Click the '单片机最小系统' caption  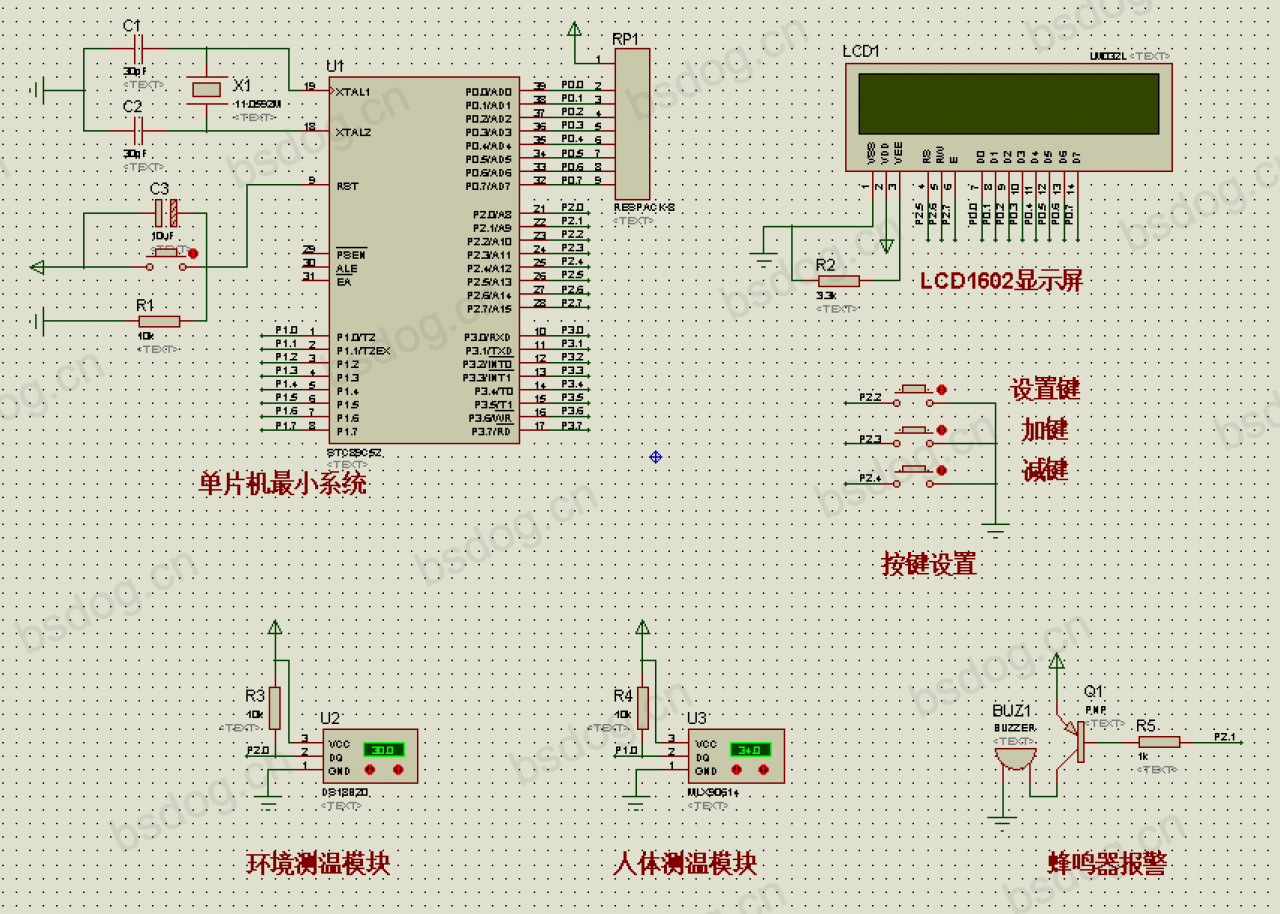(283, 485)
